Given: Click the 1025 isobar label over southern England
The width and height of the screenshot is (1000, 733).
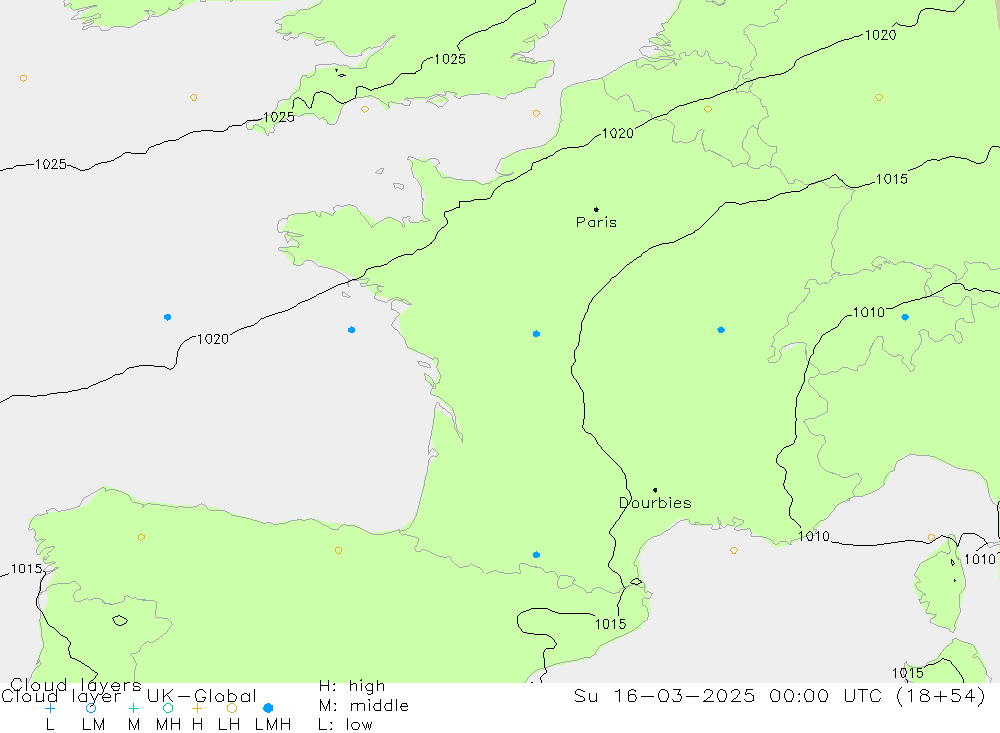Looking at the screenshot, I should 450,59.
